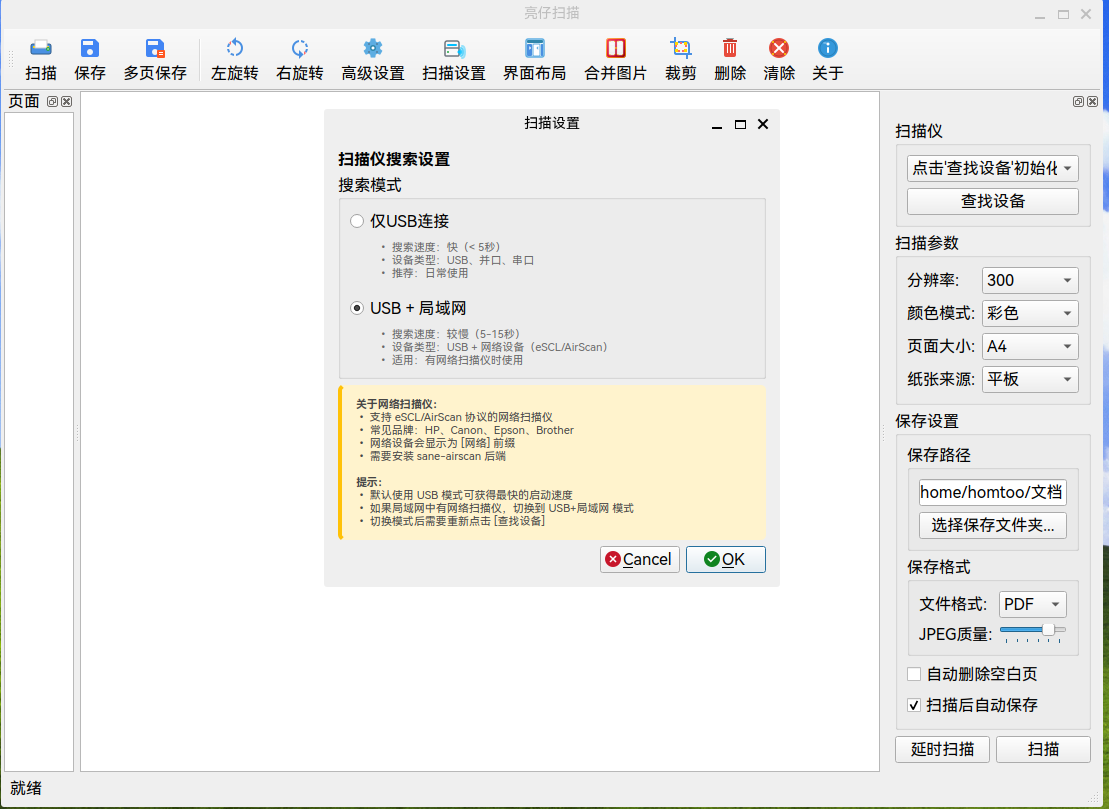
Task: Open the 关于 info icon
Action: click(828, 48)
